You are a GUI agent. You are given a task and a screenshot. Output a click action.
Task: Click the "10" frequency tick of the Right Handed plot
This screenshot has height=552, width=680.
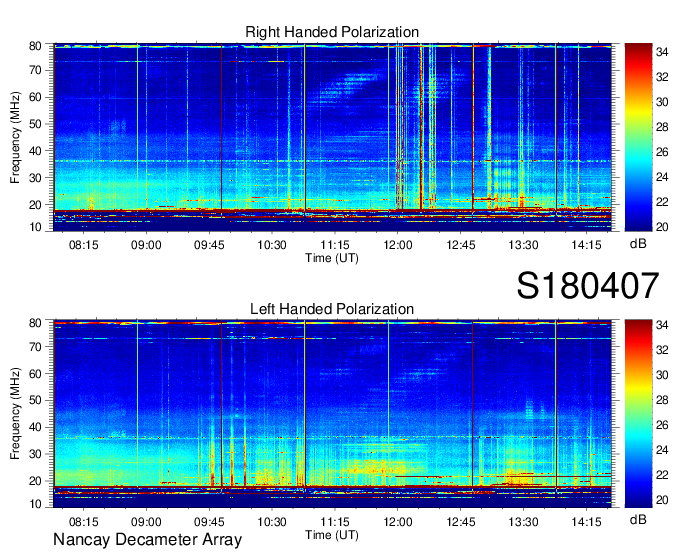click(35, 227)
